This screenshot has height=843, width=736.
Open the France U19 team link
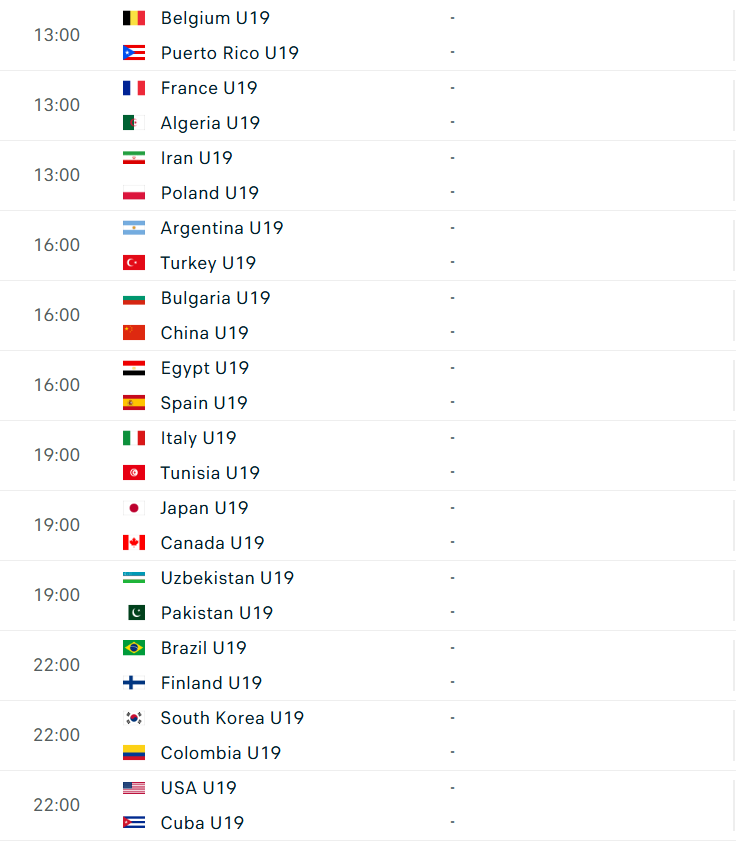(209, 88)
